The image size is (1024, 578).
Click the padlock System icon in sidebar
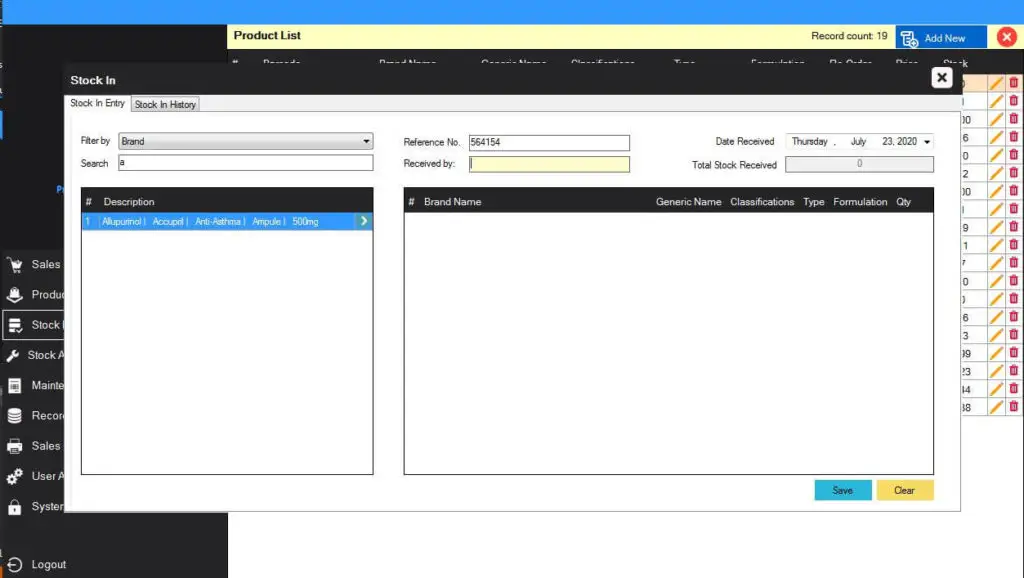[15, 507]
